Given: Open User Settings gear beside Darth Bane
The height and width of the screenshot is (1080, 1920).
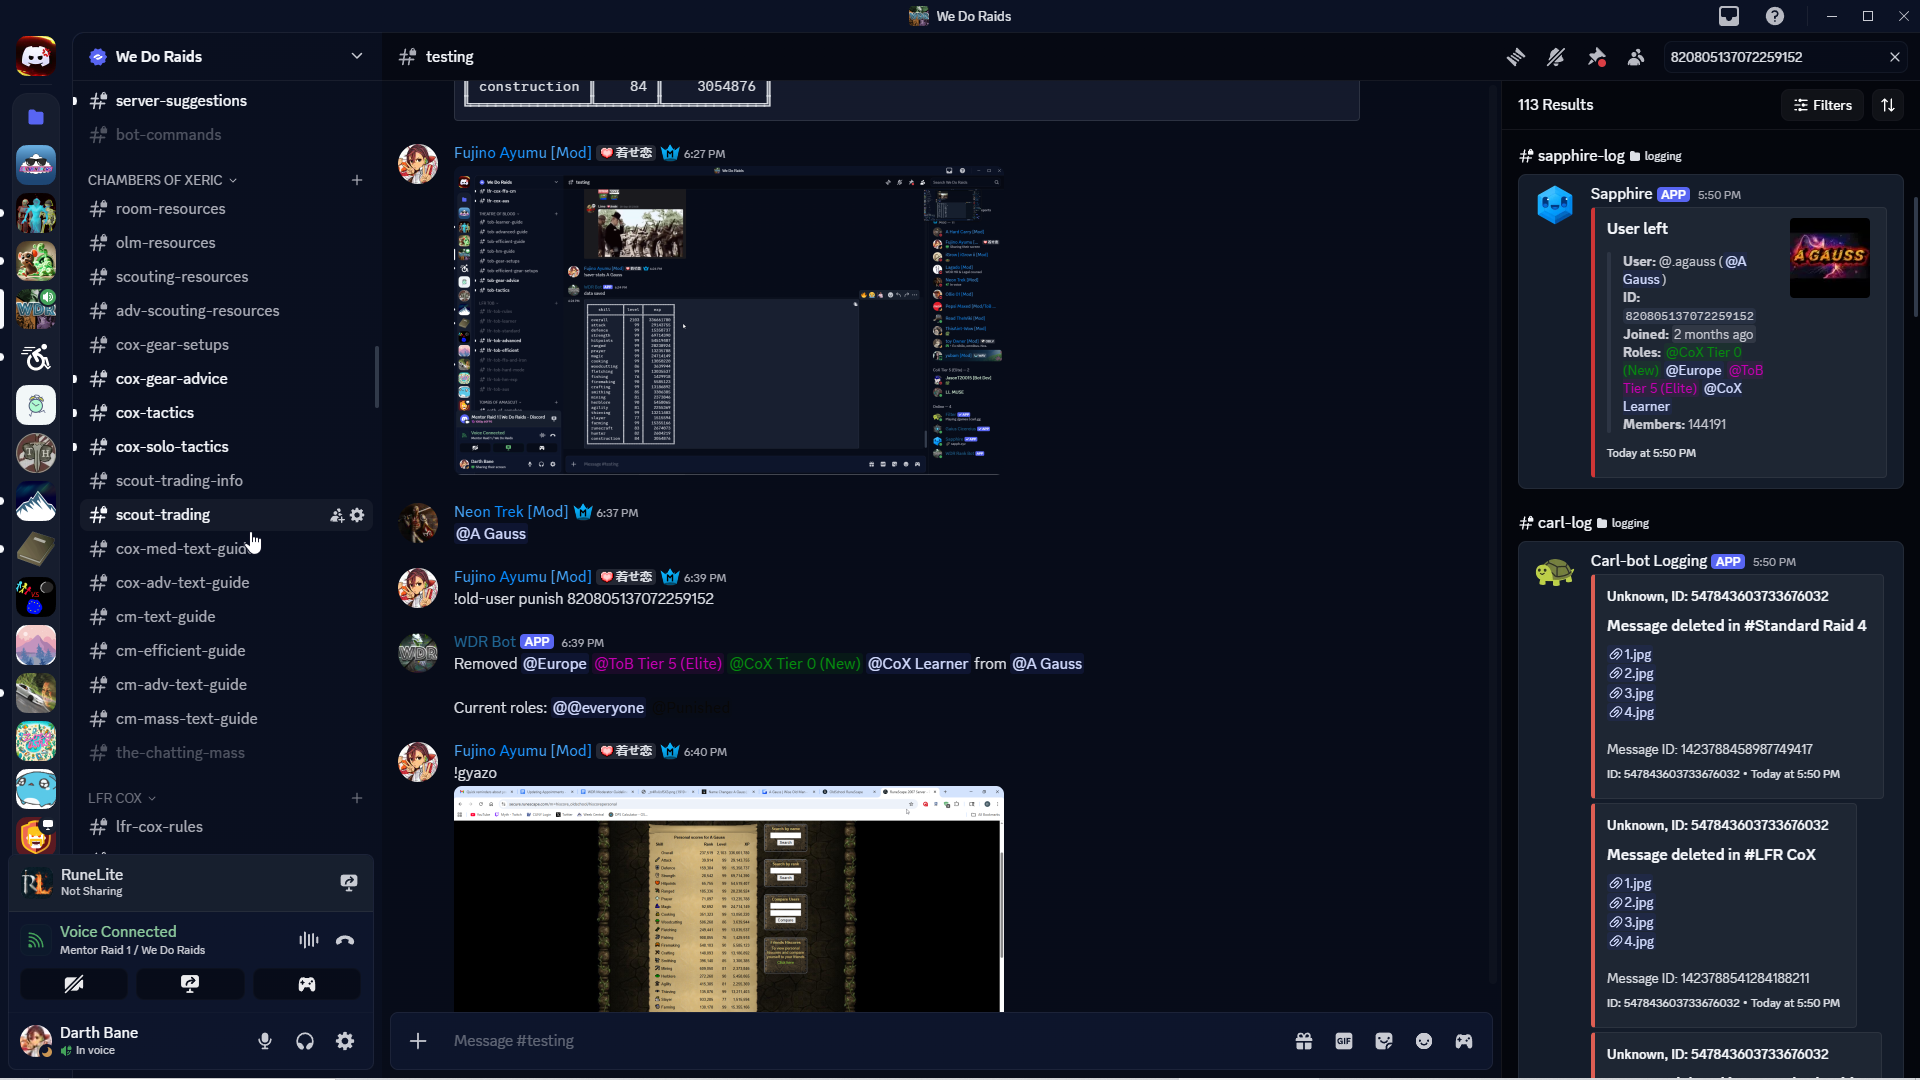Looking at the screenshot, I should 345,1041.
